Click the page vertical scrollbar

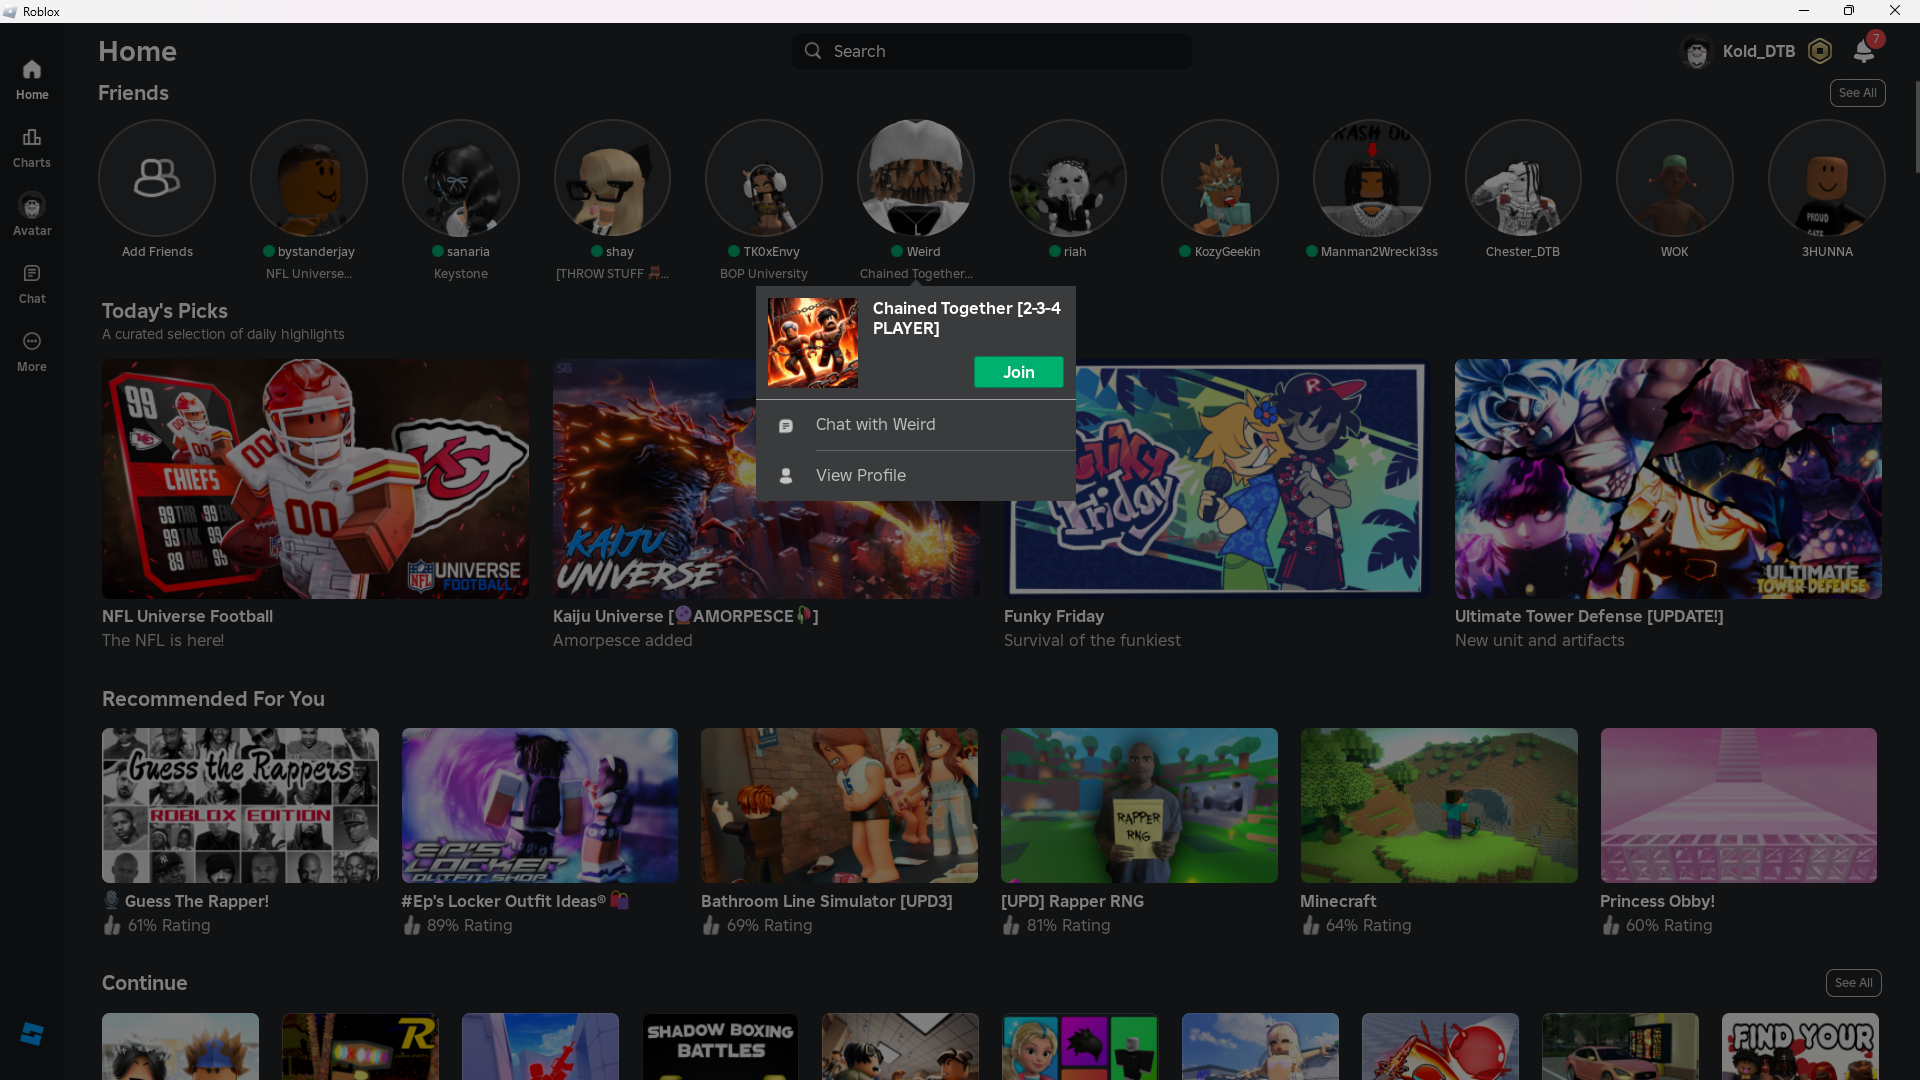coord(1916,125)
